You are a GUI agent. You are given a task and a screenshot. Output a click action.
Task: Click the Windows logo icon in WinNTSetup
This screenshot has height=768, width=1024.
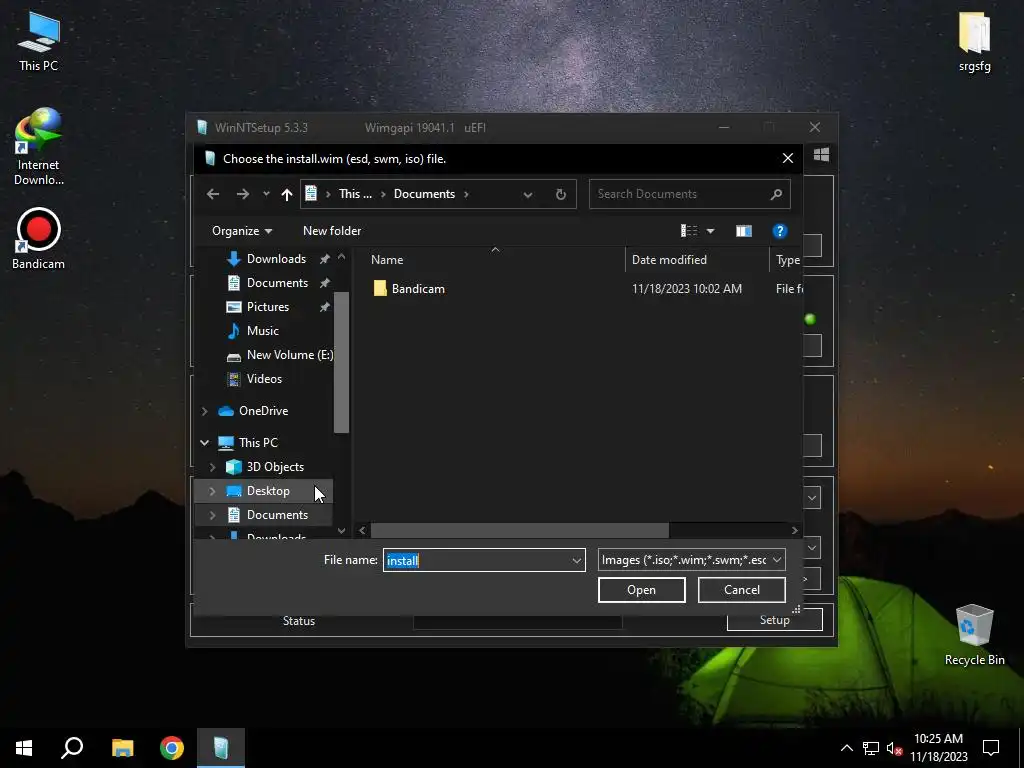click(x=822, y=155)
